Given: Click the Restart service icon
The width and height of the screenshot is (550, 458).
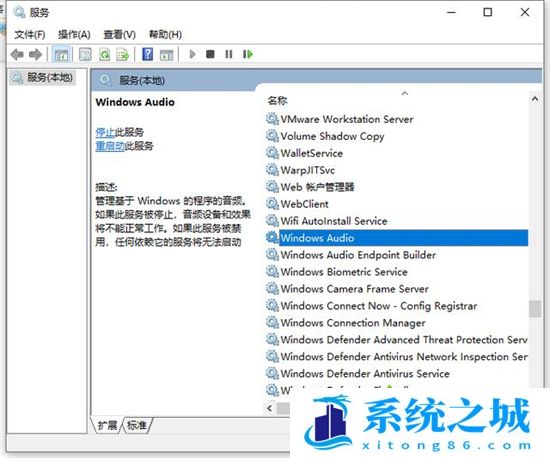Looking at the screenshot, I should pyautogui.click(x=248, y=54).
